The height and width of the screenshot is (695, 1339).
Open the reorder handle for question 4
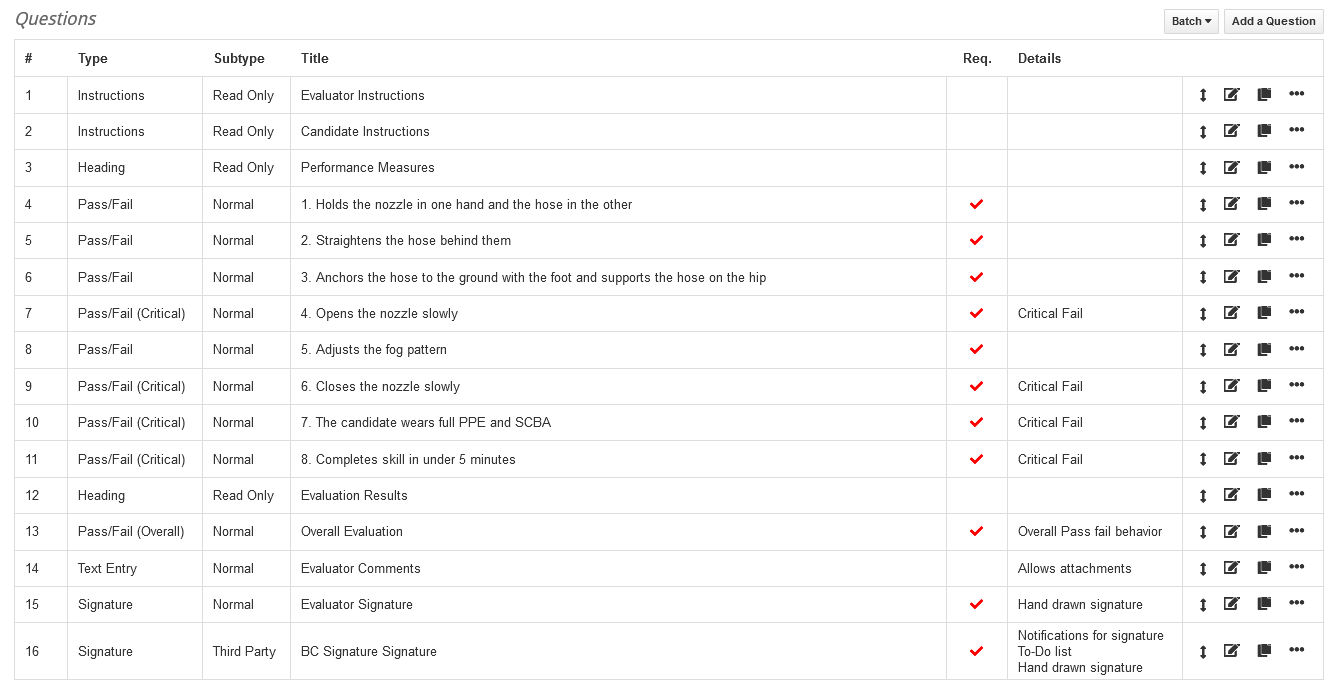(x=1202, y=203)
